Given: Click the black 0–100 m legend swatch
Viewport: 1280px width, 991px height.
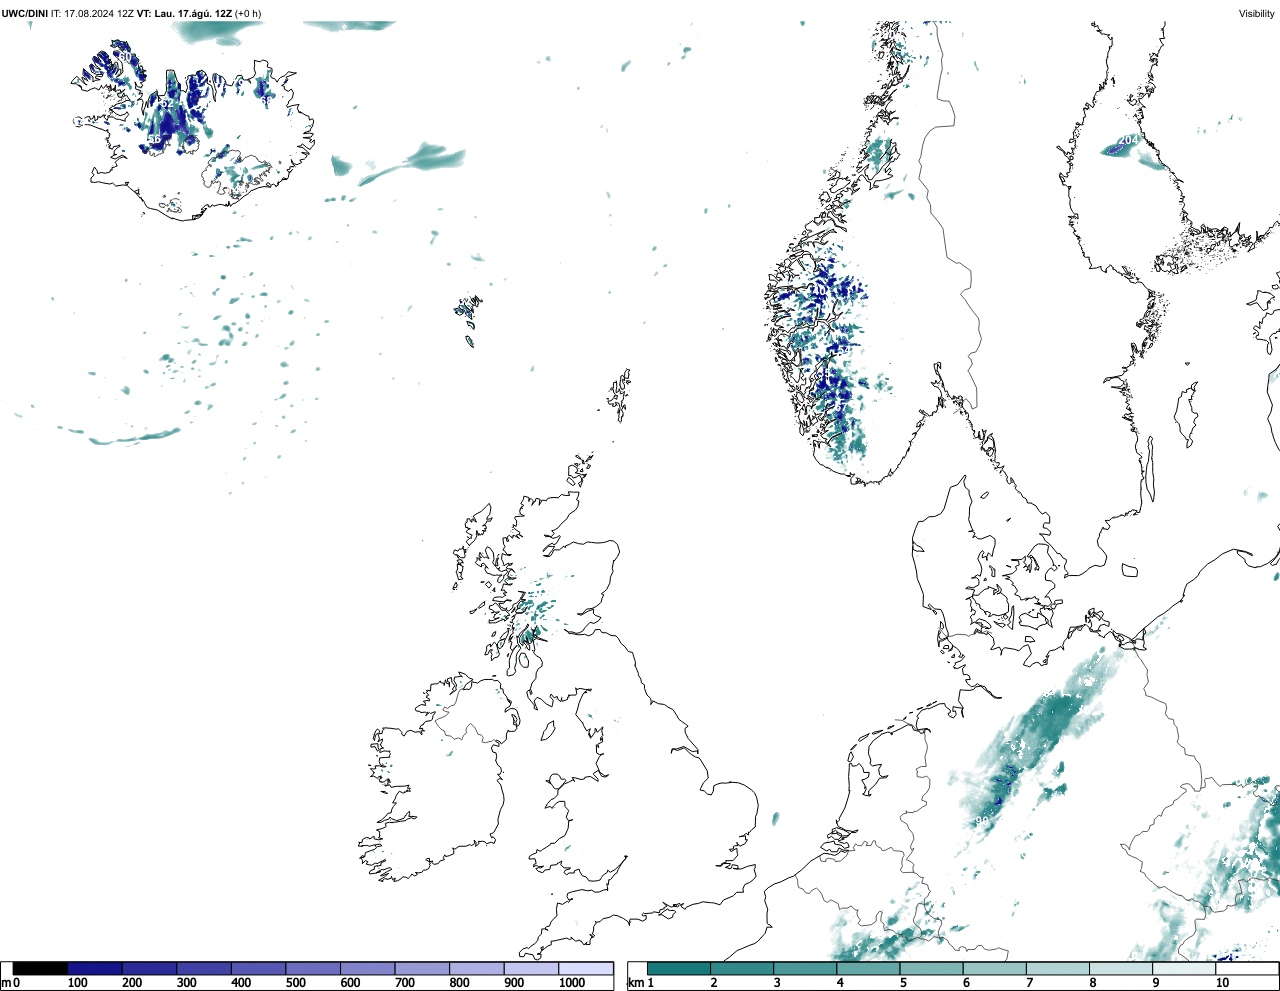Looking at the screenshot, I should pyautogui.click(x=41, y=969).
